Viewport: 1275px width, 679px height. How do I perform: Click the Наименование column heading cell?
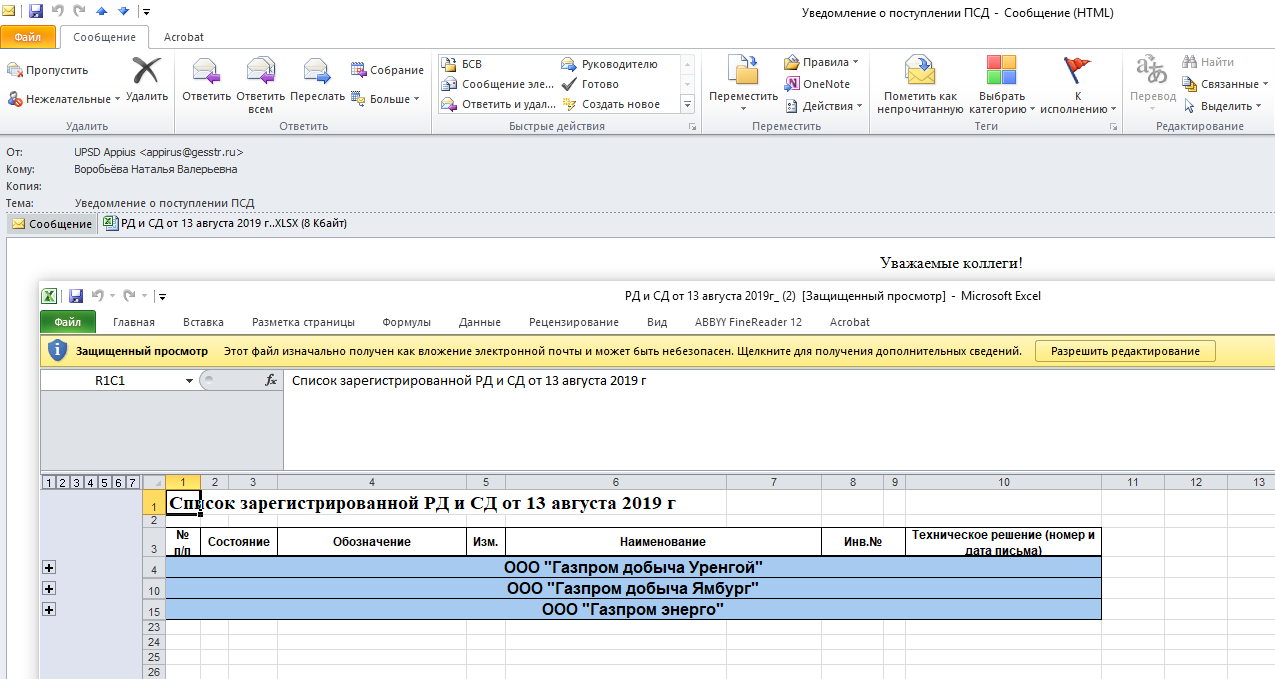[663, 542]
